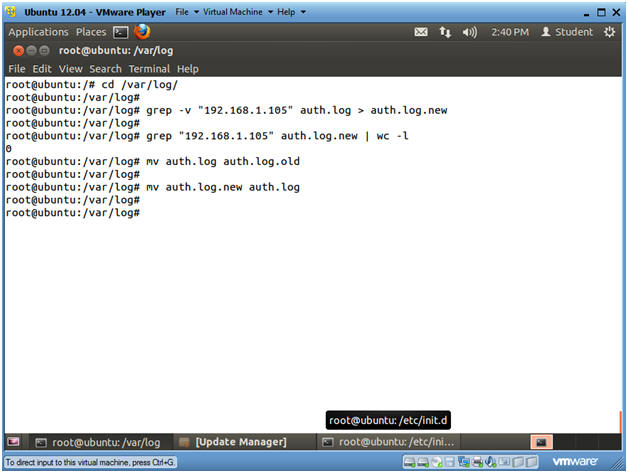The width and height of the screenshot is (628, 473).
Task: Click the VMware Player title bar icon
Action: coord(12,12)
